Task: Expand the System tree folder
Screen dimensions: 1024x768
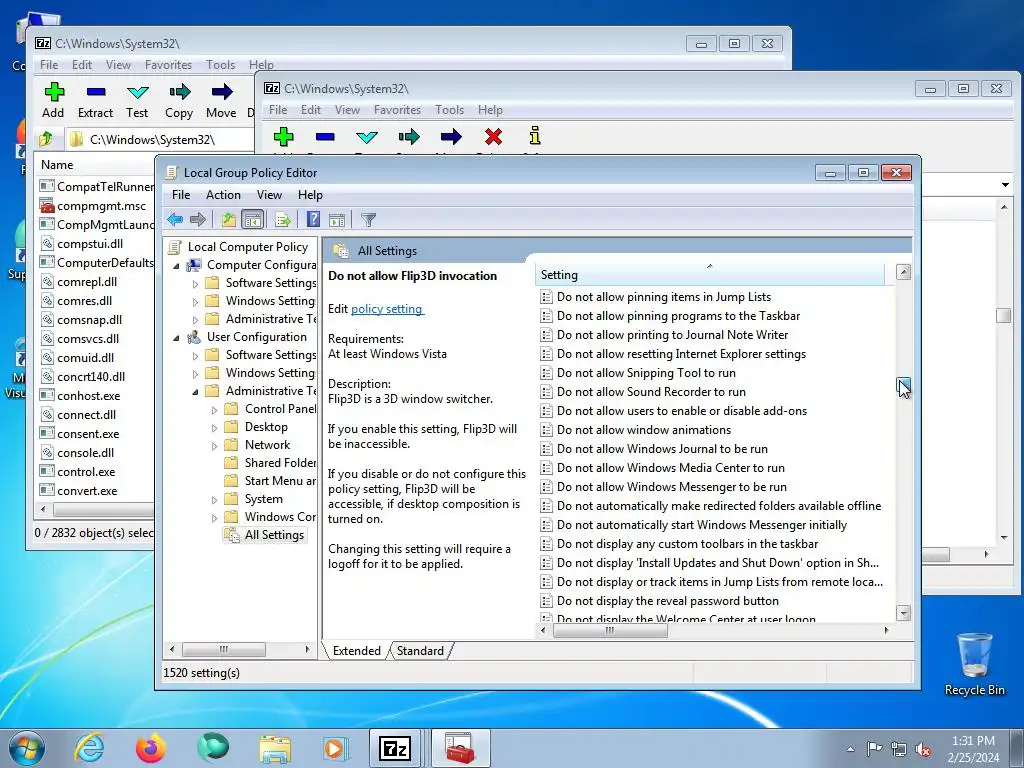Action: pos(214,500)
